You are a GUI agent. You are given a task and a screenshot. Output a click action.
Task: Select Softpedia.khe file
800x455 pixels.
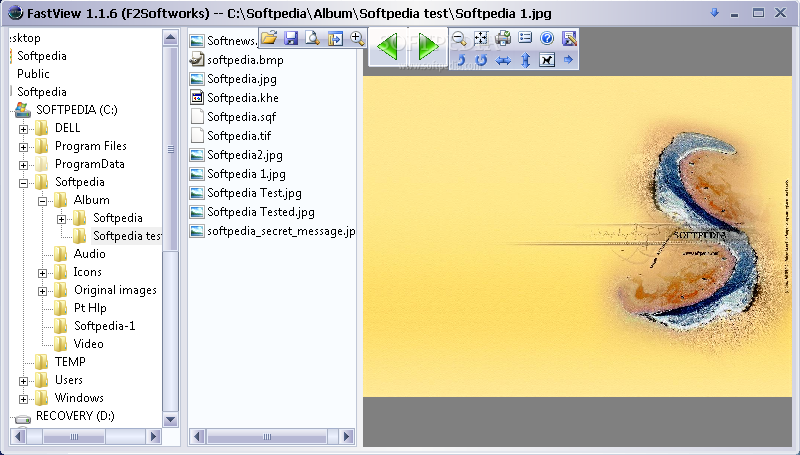[243, 97]
